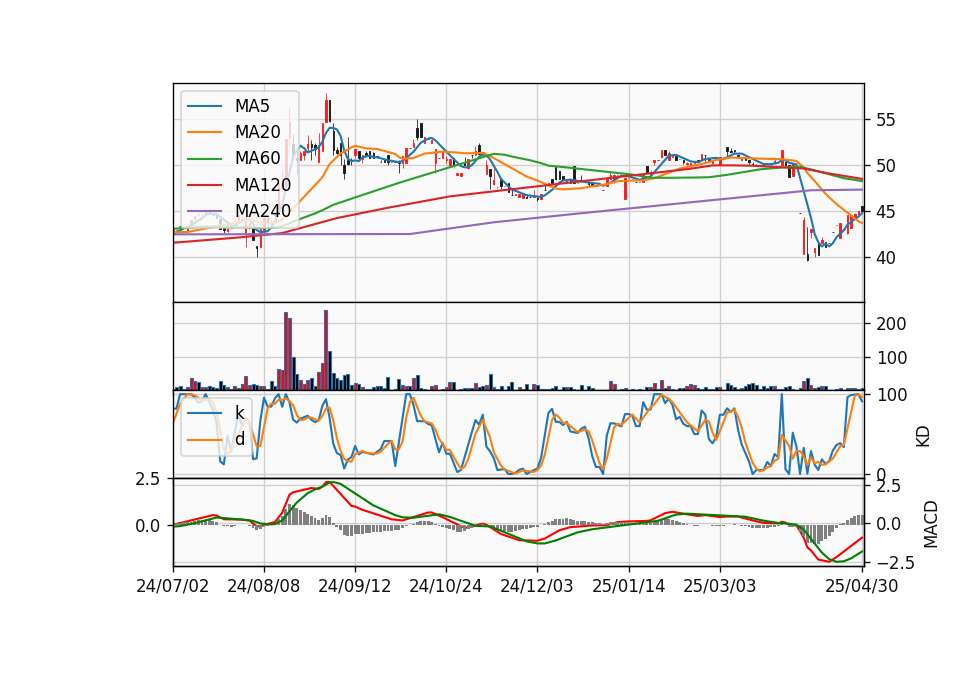Click the price axis value 45
The height and width of the screenshot is (690, 960).
(885, 212)
